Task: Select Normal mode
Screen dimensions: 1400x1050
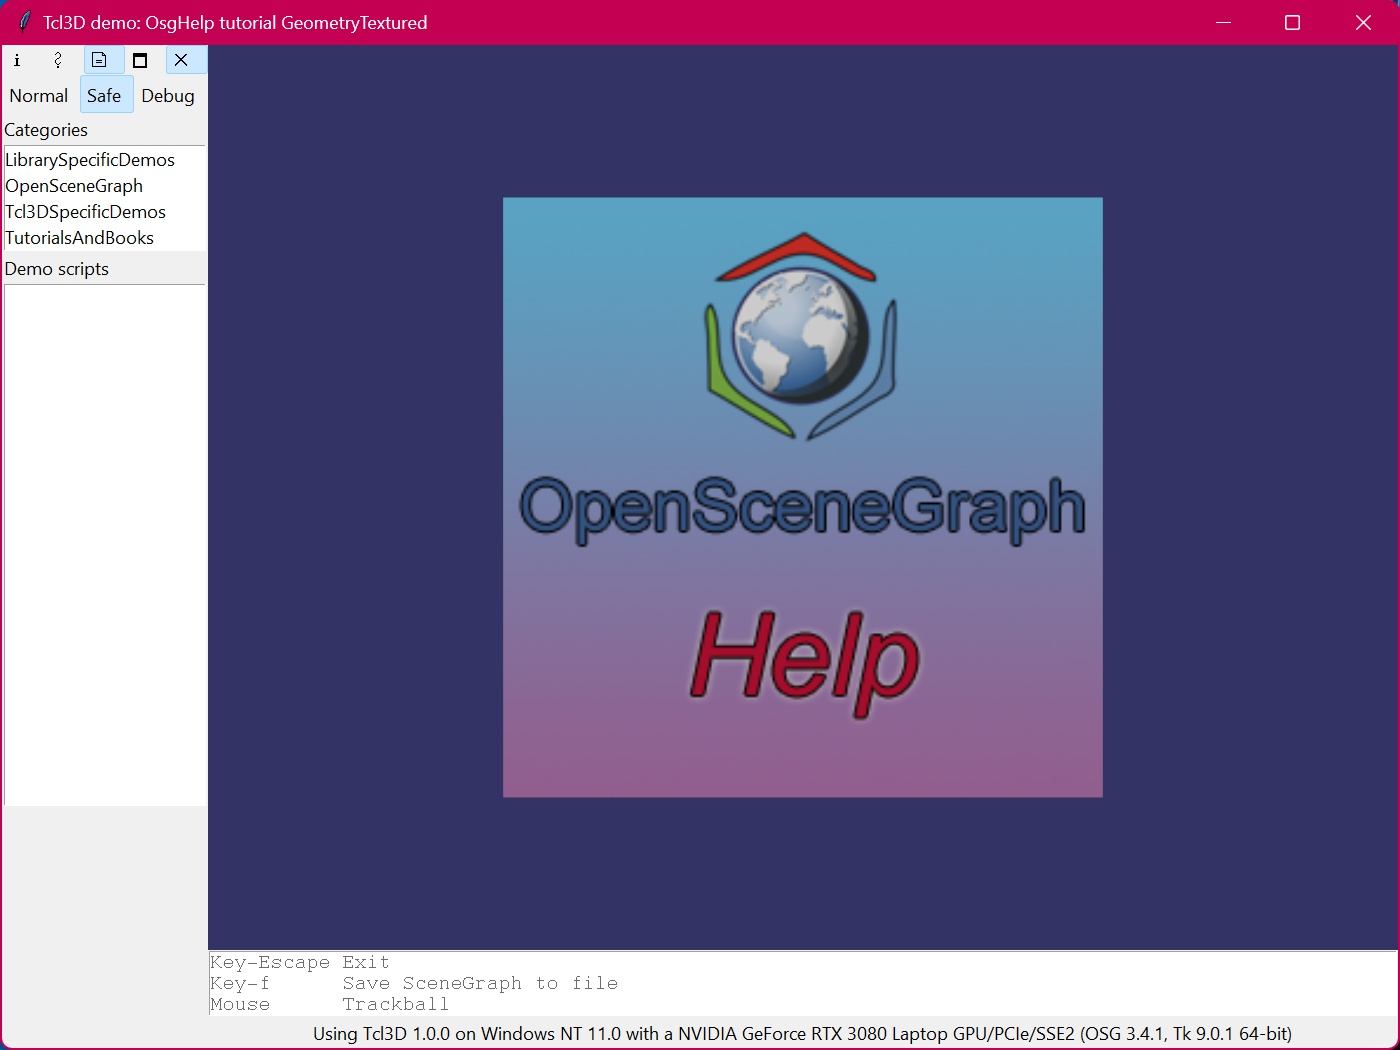Action: click(39, 96)
